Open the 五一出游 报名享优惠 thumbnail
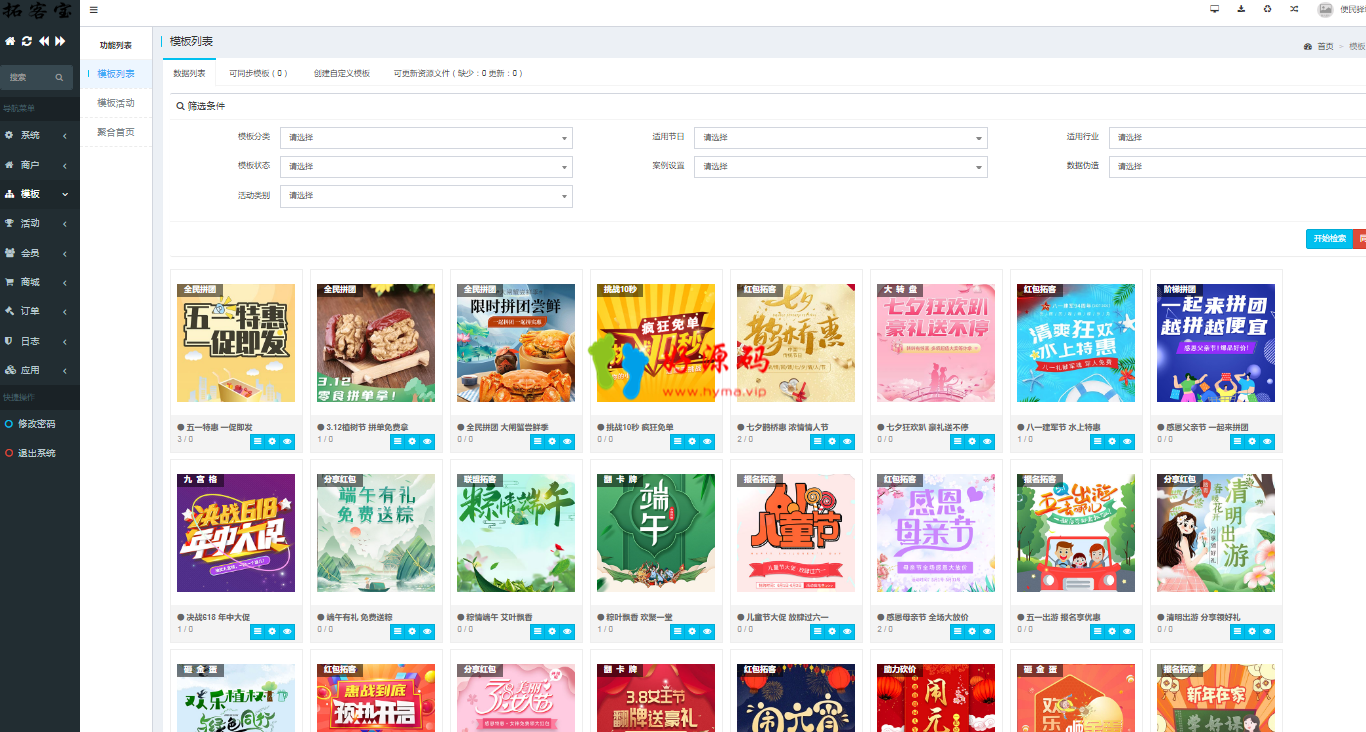 (x=1076, y=533)
